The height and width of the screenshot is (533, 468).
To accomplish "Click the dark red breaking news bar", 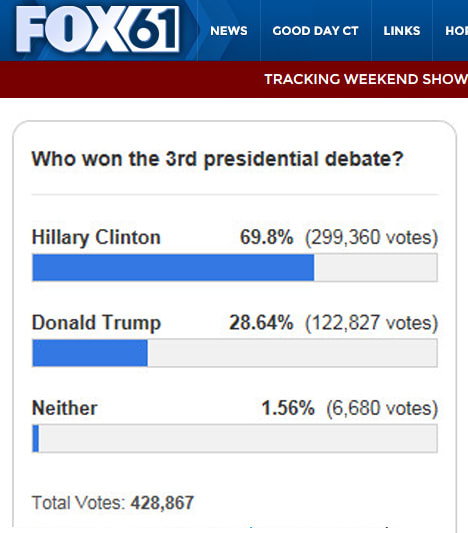I will pyautogui.click(x=234, y=80).
